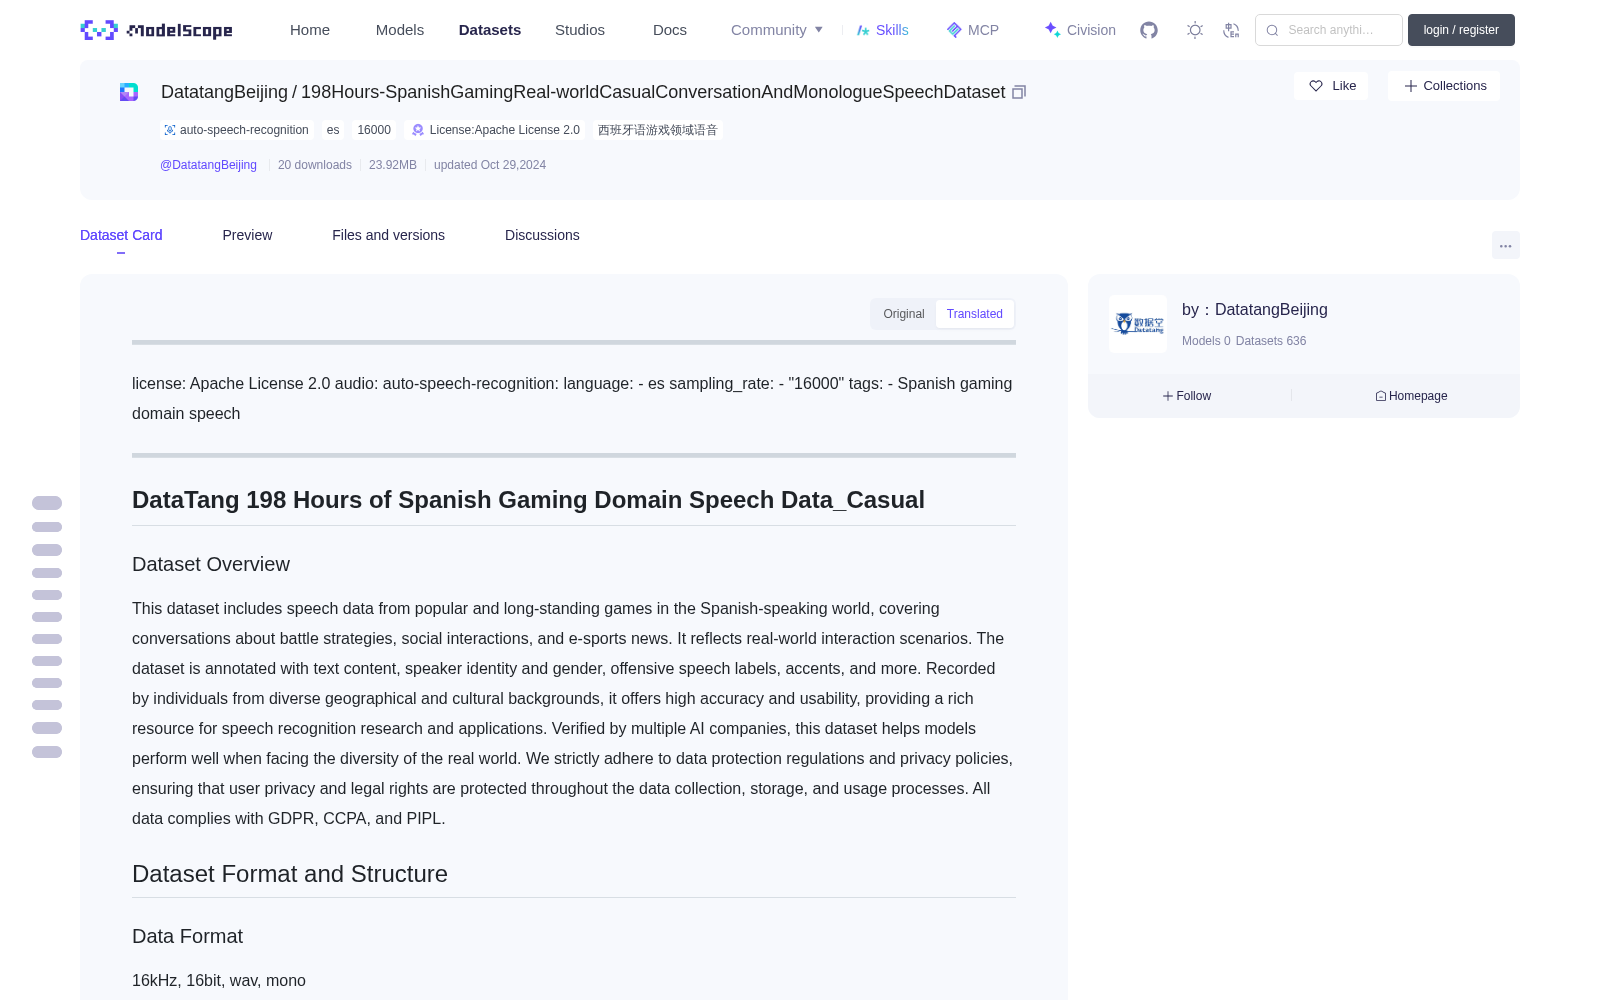Click the login / register button

click(1461, 30)
